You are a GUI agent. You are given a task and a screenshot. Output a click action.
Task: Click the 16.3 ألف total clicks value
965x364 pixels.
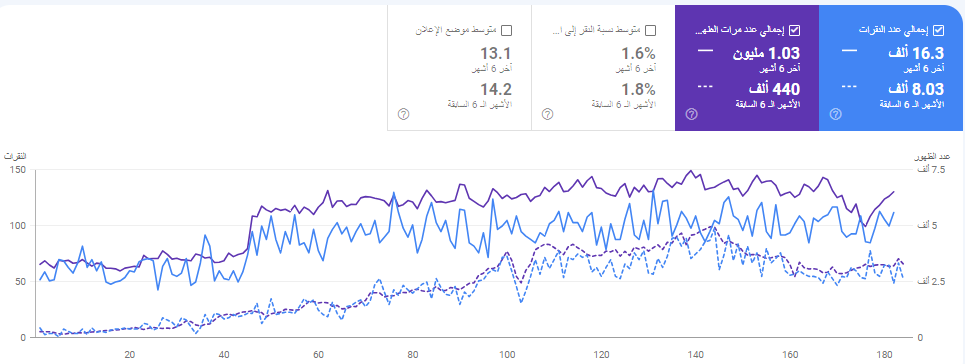click(x=916, y=54)
